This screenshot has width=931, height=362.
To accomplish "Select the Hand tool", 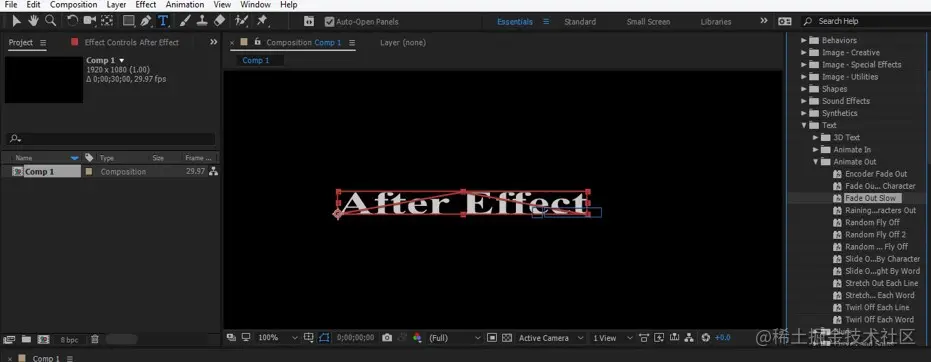I will point(33,21).
